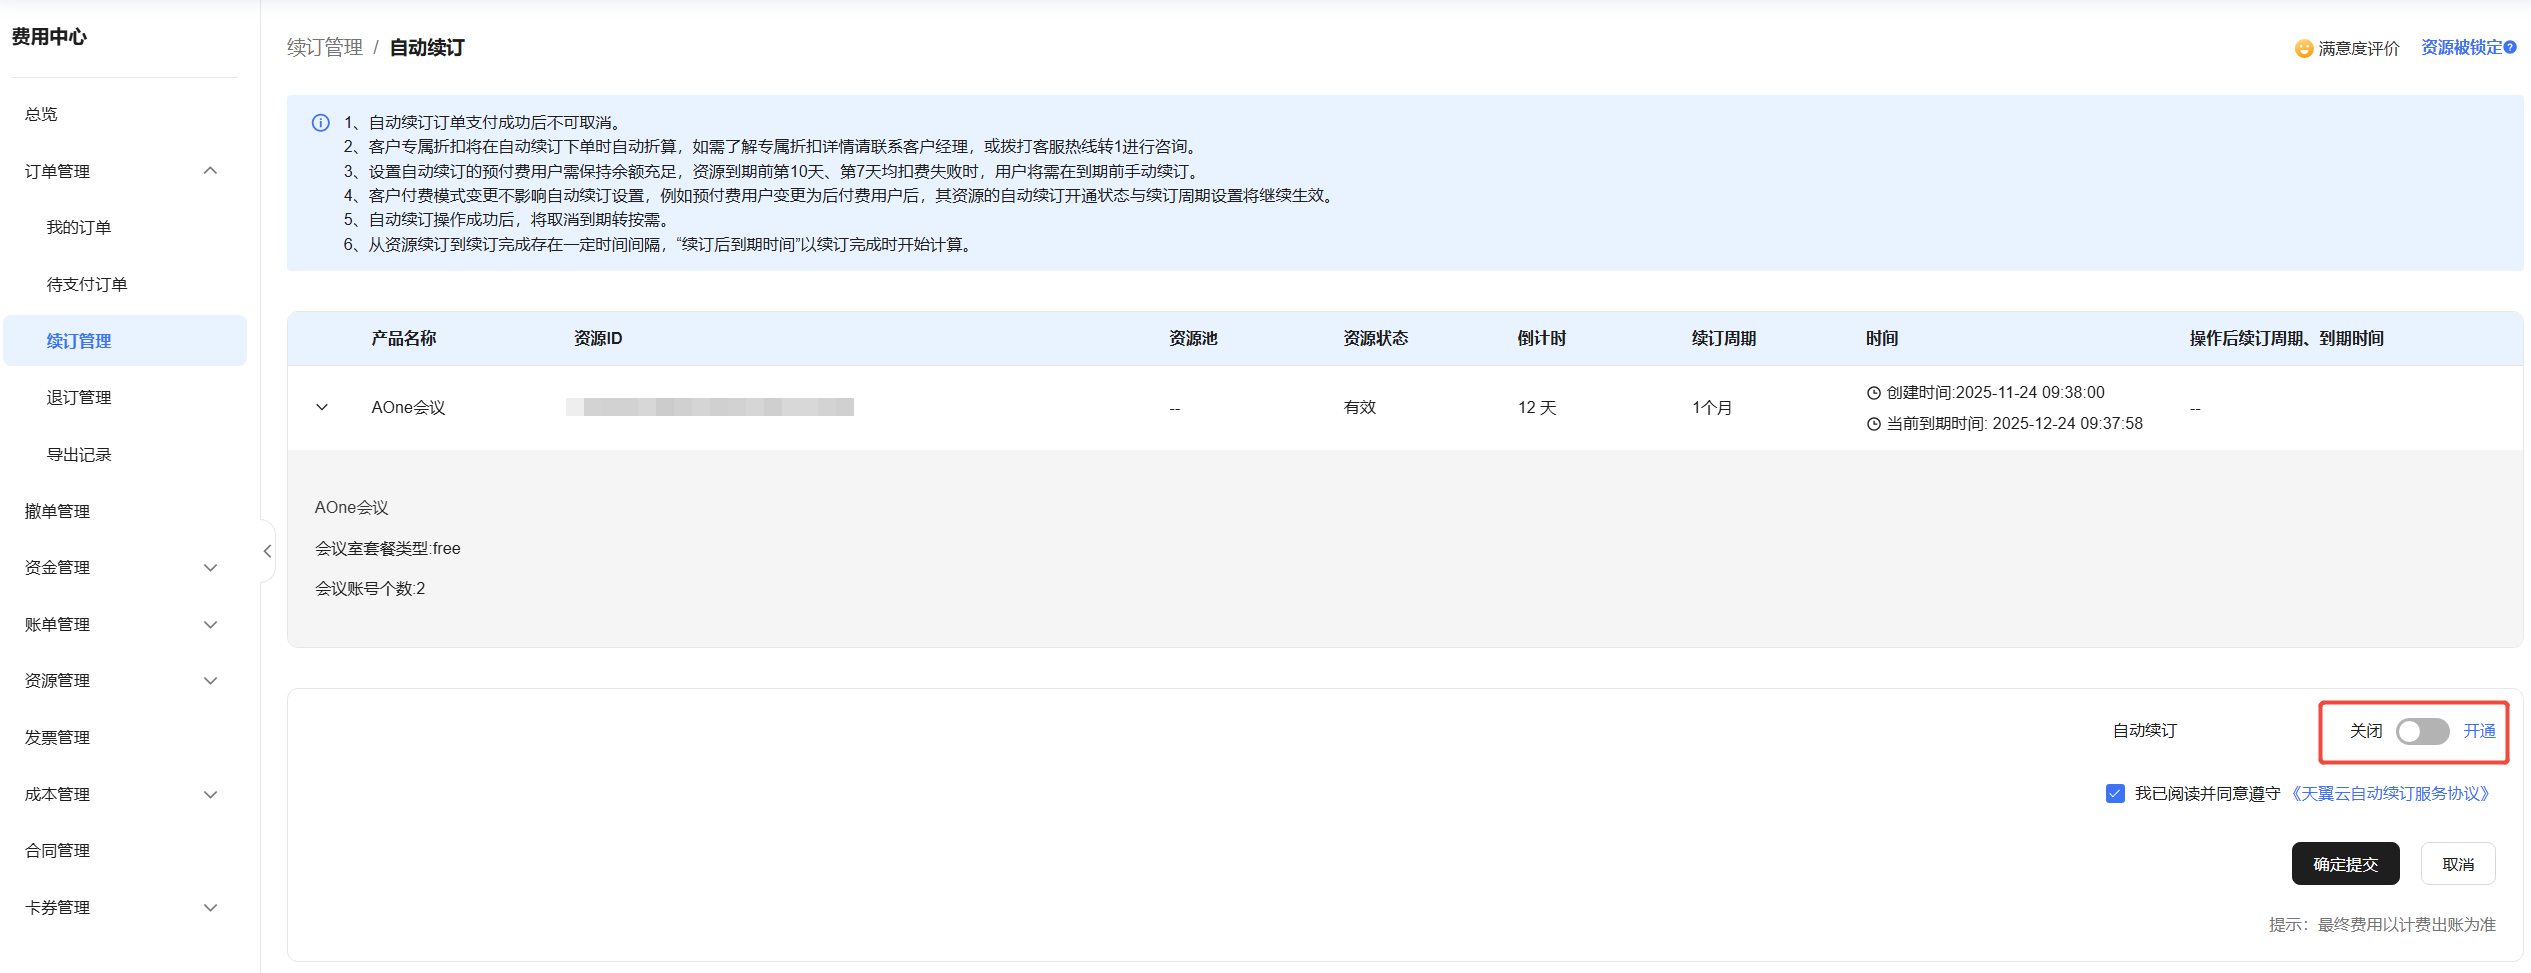Collapse the left sidebar with arrow handle

click(x=267, y=551)
